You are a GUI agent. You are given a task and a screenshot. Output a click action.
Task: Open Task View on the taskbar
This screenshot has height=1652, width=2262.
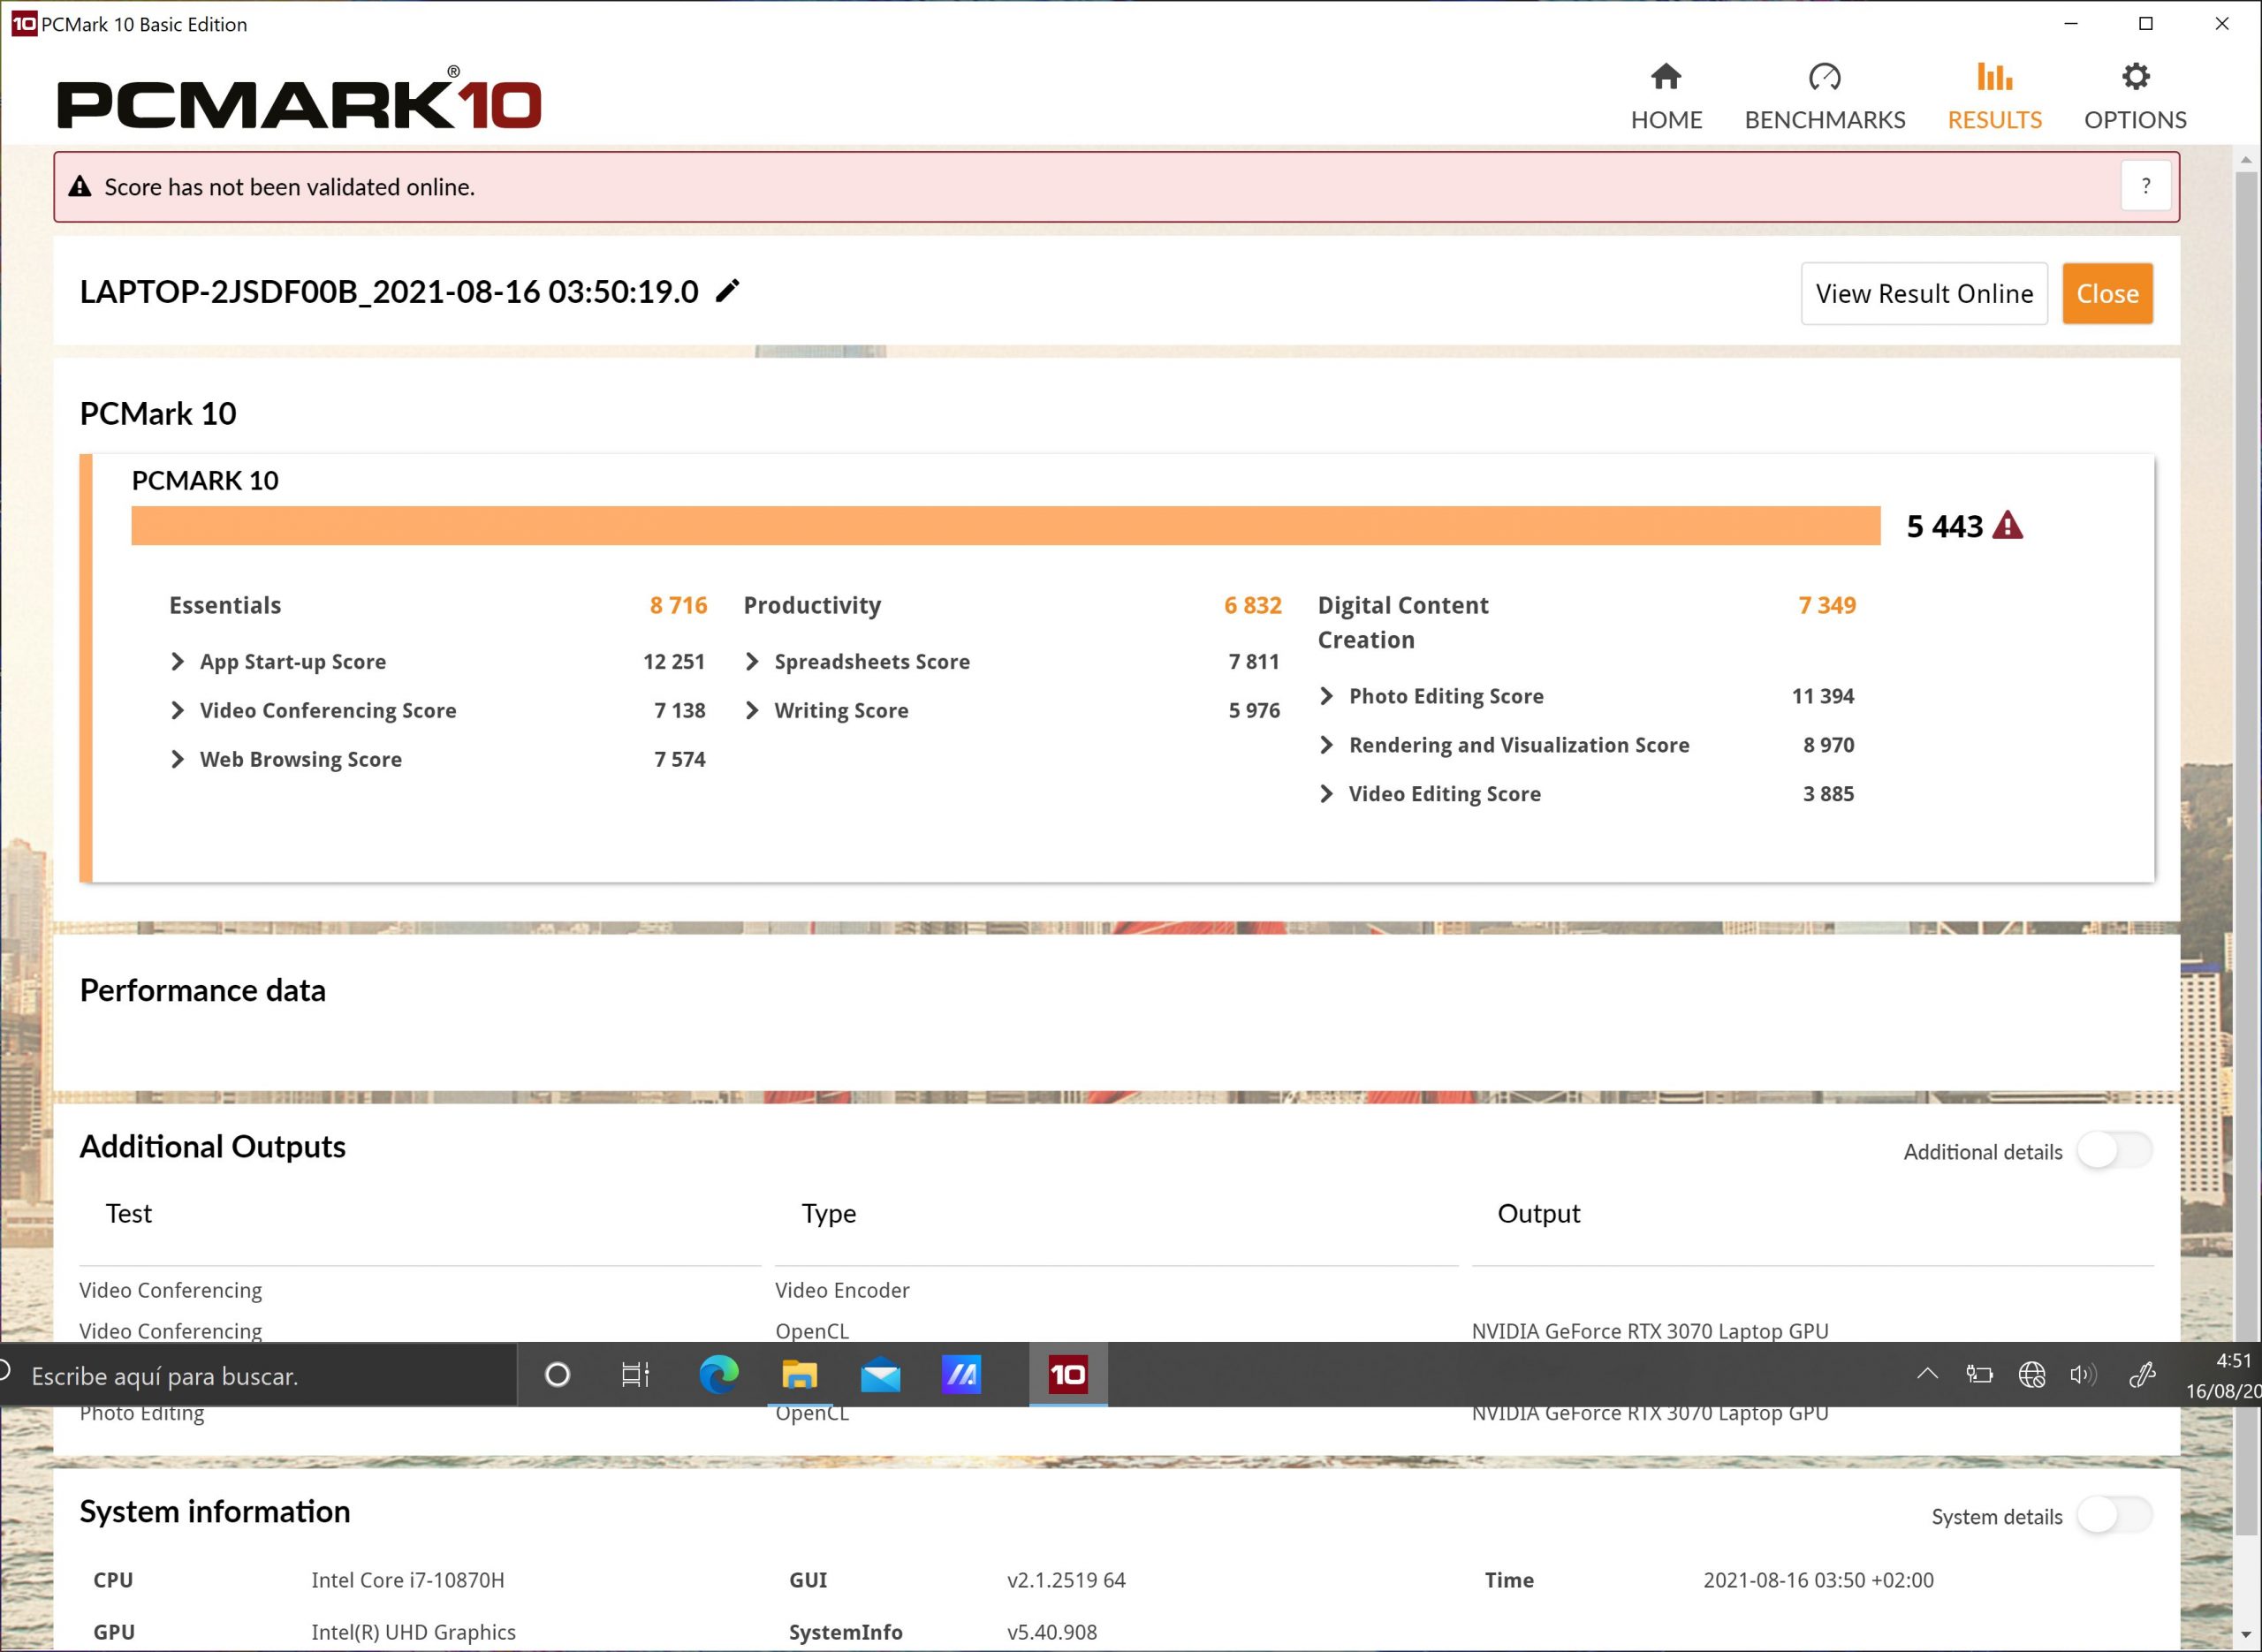click(635, 1375)
